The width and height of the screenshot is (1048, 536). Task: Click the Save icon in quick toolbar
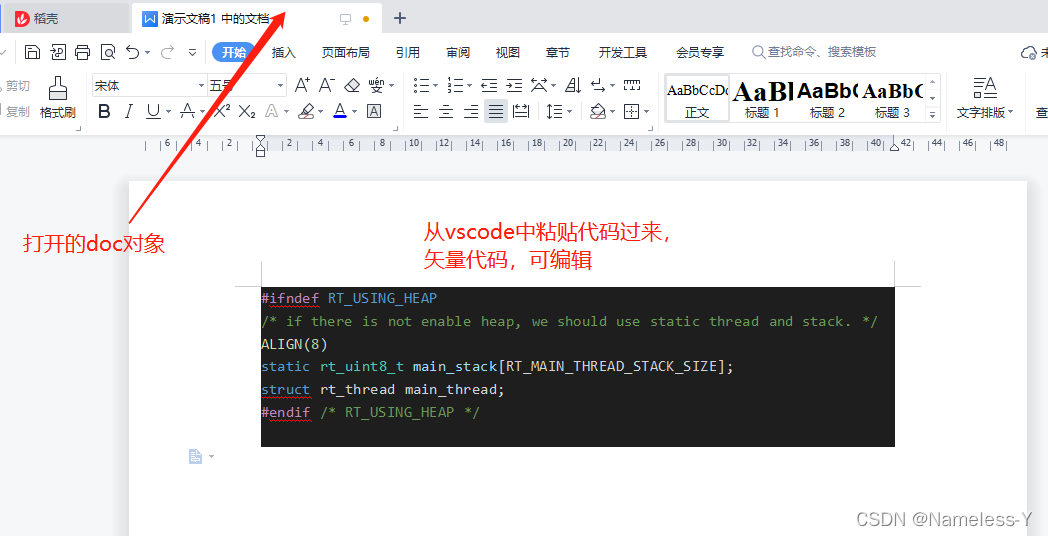coord(33,52)
